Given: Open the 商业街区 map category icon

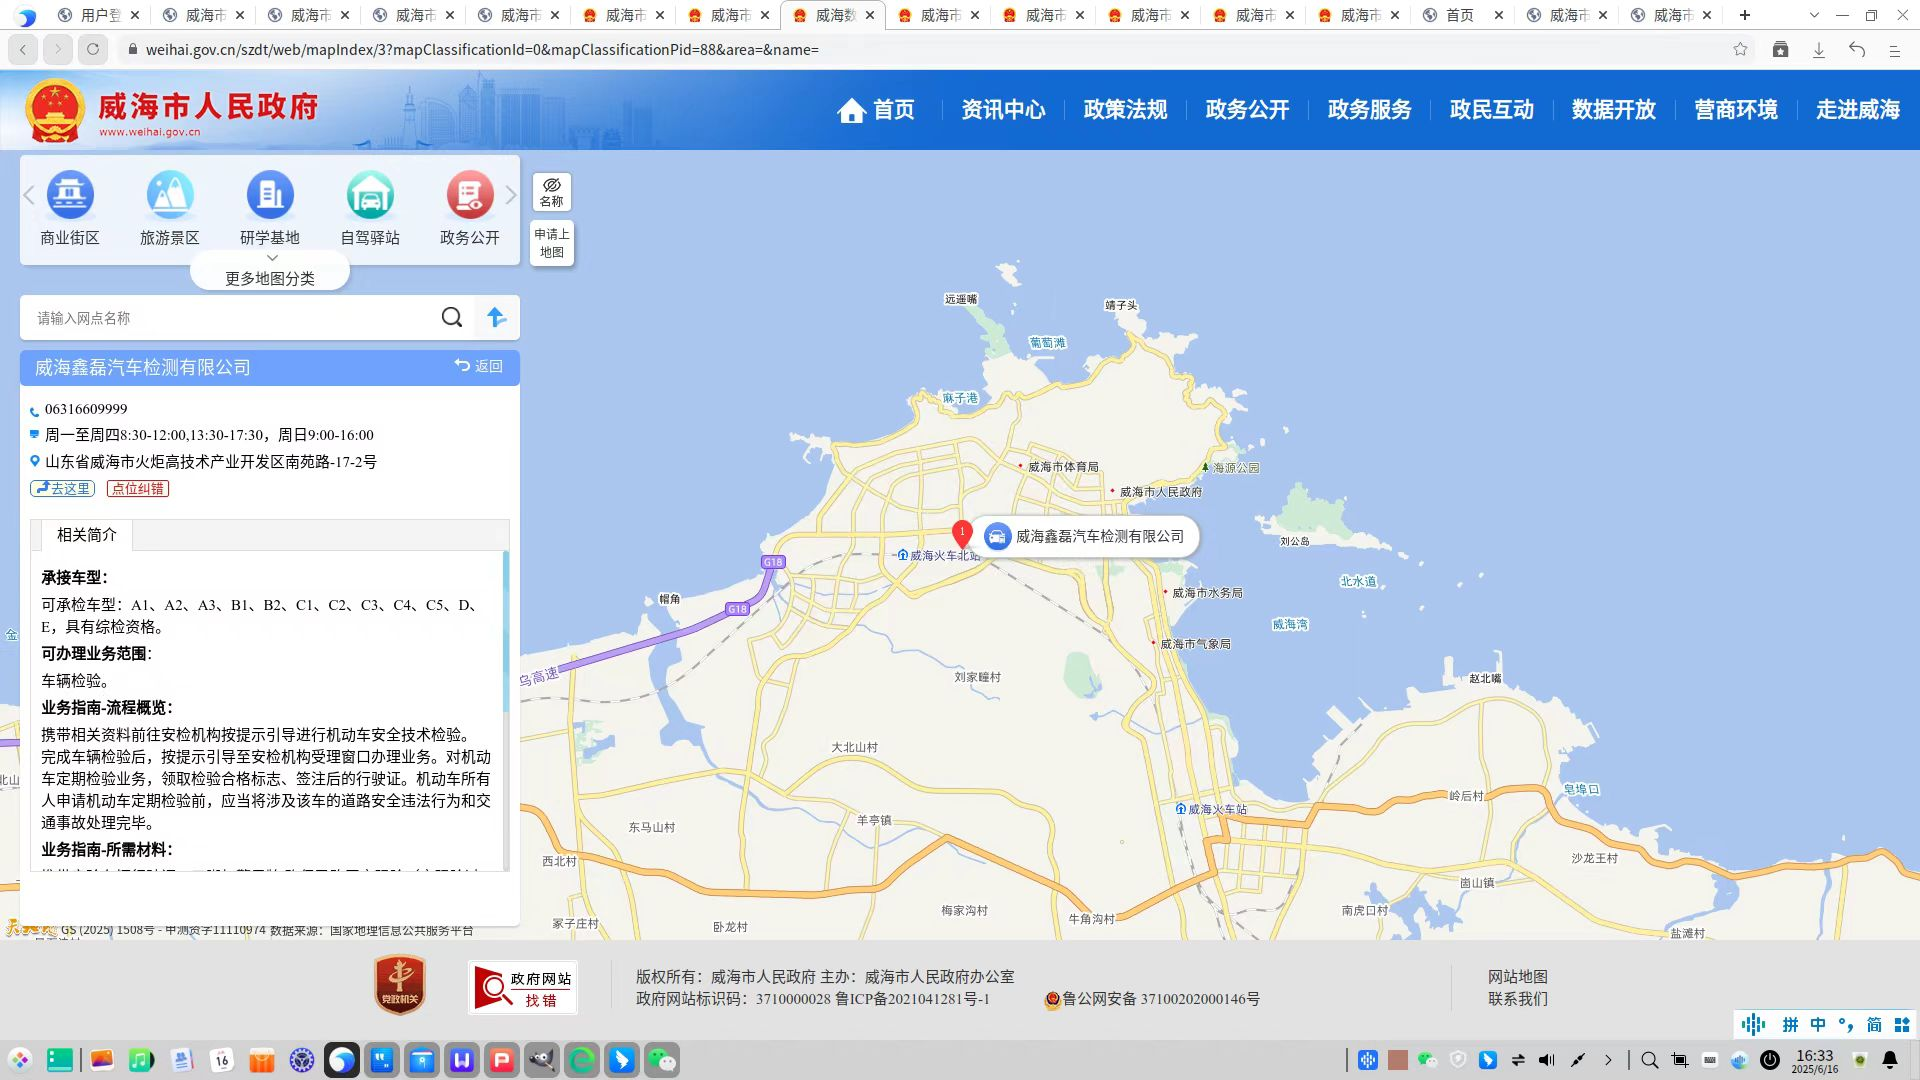Looking at the screenshot, I should point(70,196).
